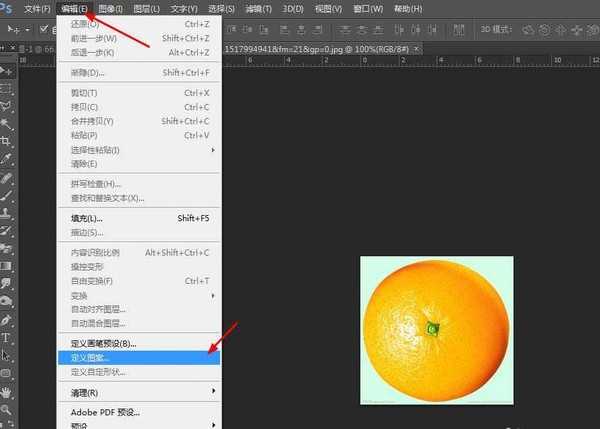Click the orange image on canvas
The image size is (600, 429).
[436, 329]
